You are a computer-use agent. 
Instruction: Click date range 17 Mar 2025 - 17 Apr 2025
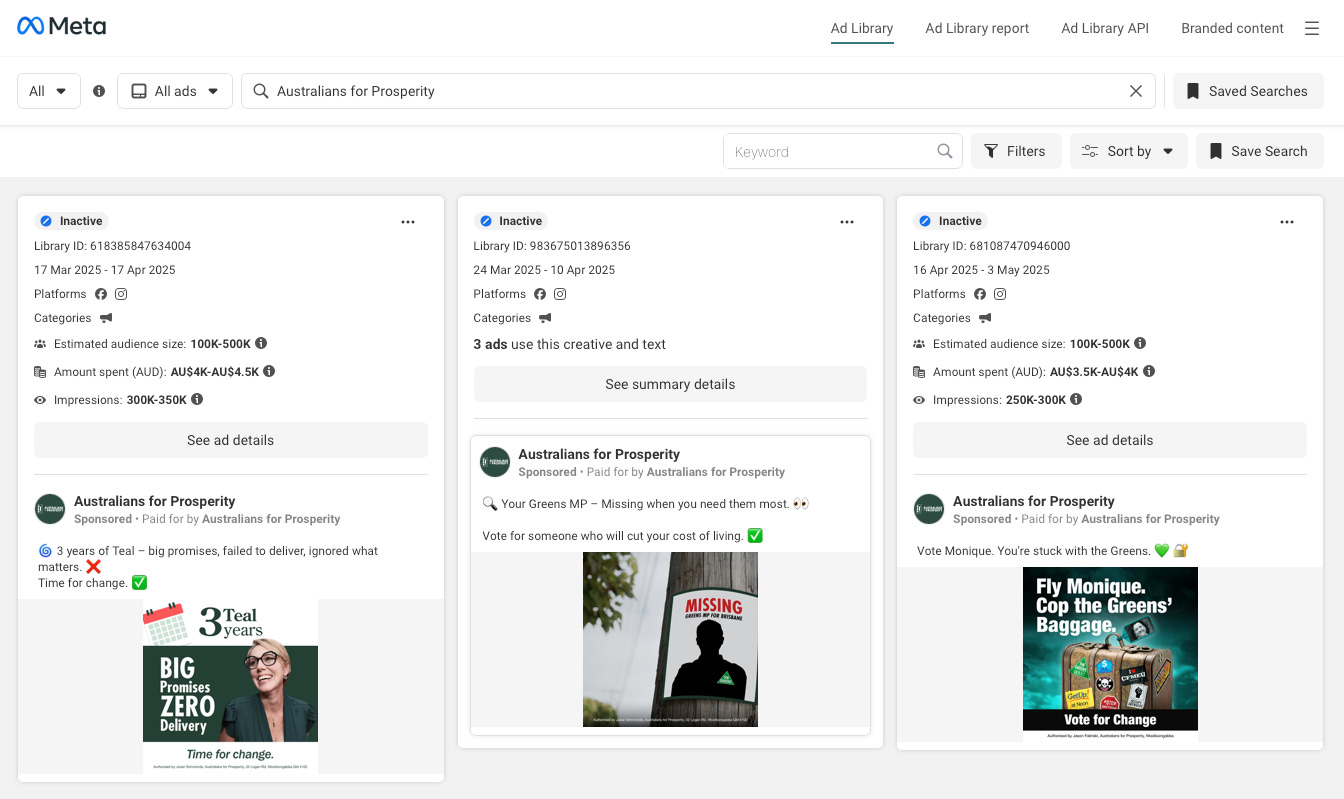click(x=105, y=270)
